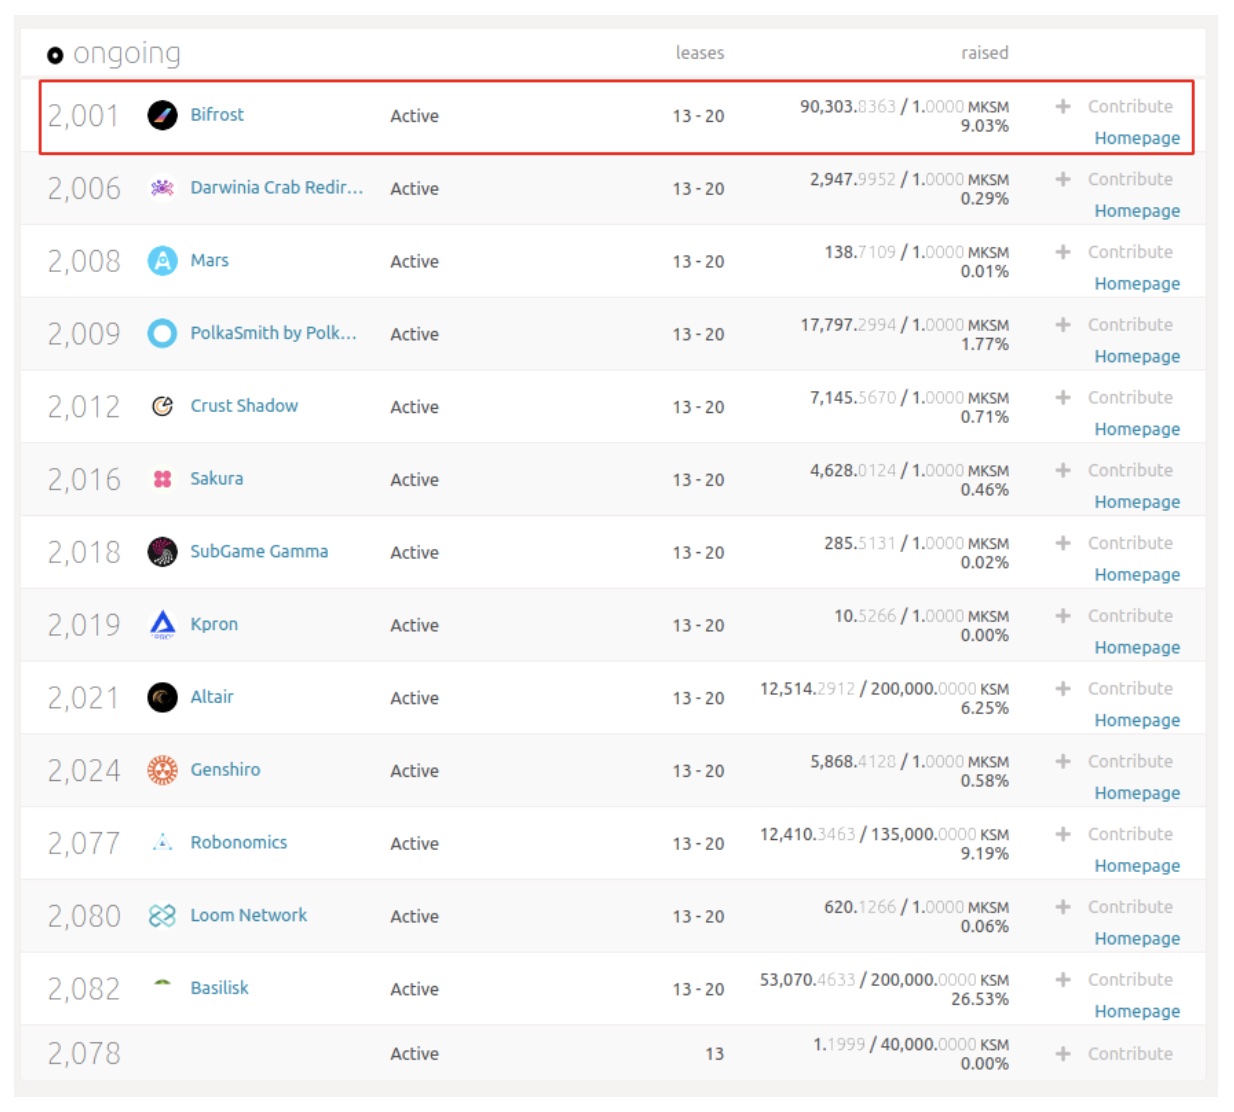Click the plus icon in Genshiro row
This screenshot has height=1112, width=1234.
click(x=1063, y=761)
